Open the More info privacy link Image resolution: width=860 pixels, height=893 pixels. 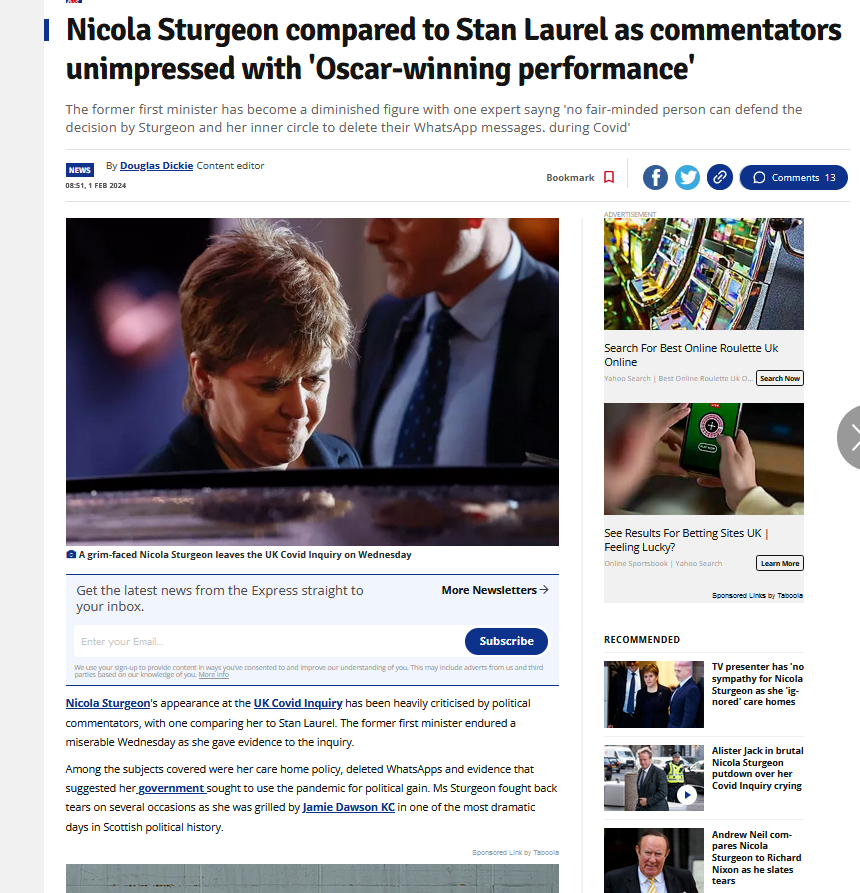[x=214, y=675]
